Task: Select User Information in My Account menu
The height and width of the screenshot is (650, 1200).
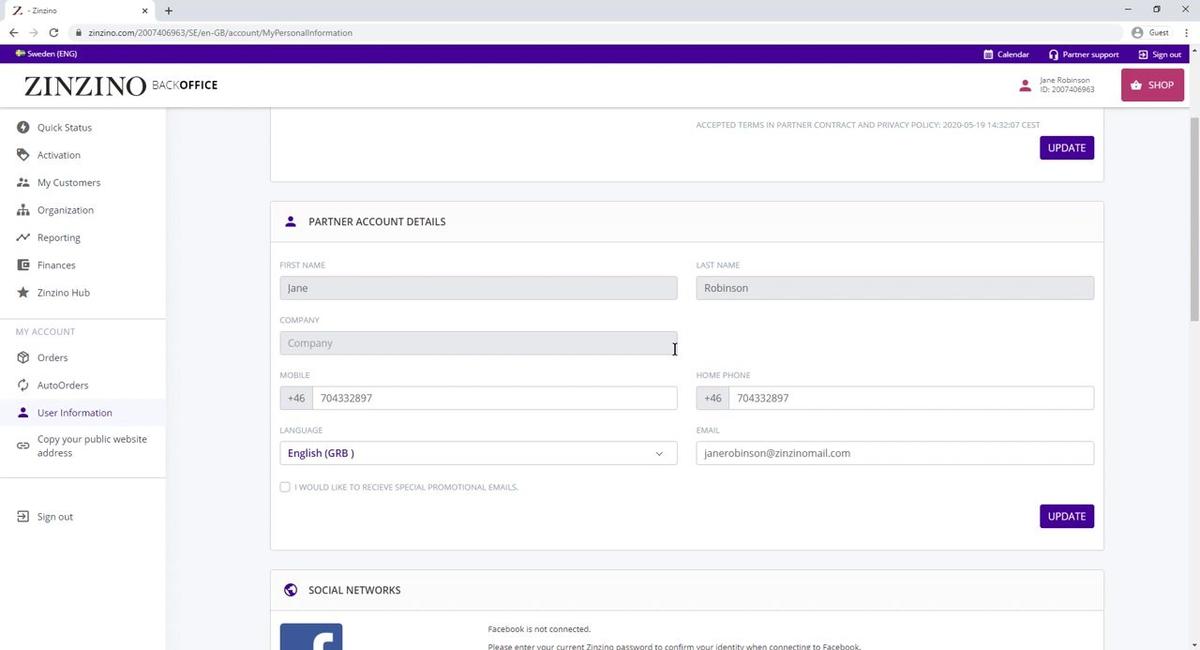Action: pyautogui.click(x=73, y=412)
